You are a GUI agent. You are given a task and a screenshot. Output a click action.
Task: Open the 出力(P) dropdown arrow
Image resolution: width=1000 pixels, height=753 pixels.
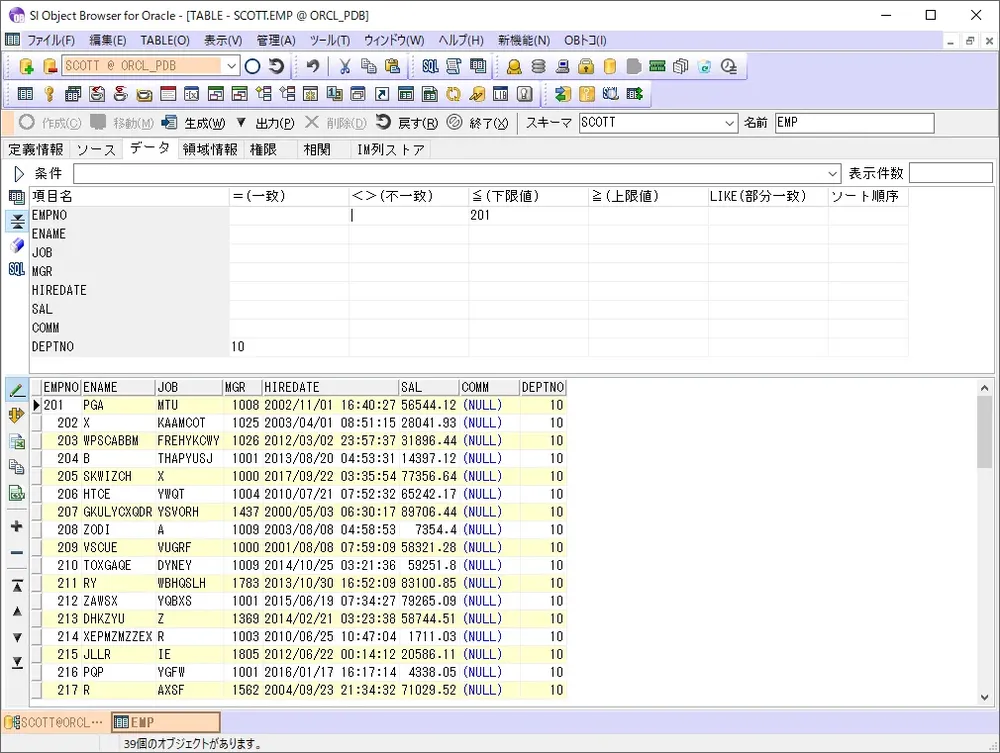[x=241, y=122]
